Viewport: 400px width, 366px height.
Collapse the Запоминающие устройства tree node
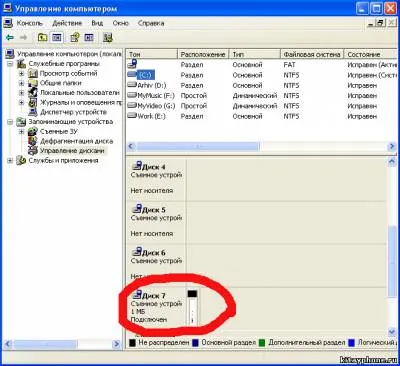(x=10, y=122)
